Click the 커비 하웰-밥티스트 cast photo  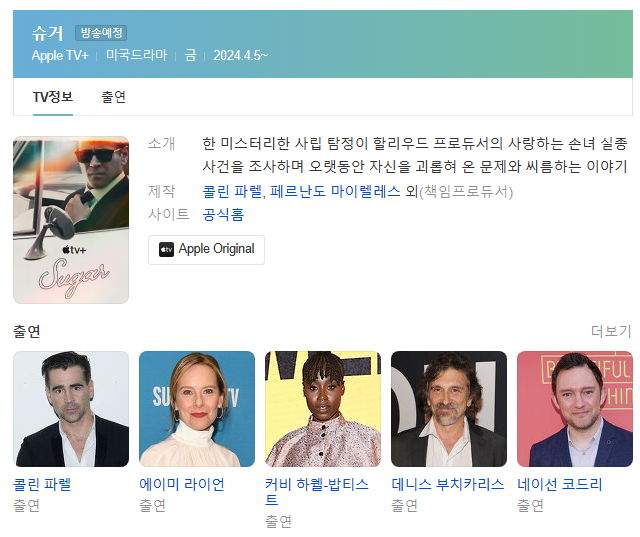click(323, 408)
